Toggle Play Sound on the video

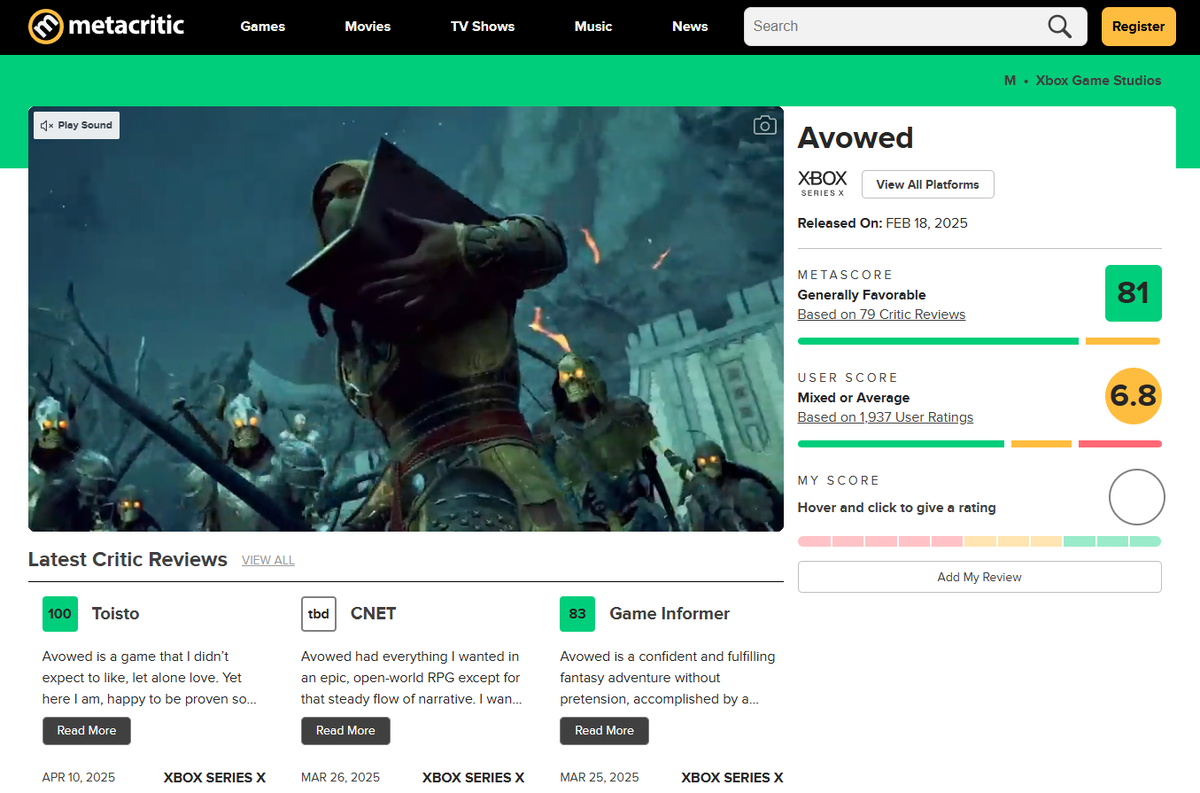77,125
